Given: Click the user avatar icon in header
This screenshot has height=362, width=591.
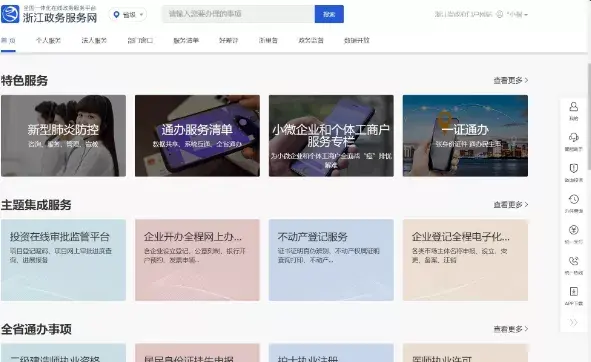Looking at the screenshot, I should [499, 14].
